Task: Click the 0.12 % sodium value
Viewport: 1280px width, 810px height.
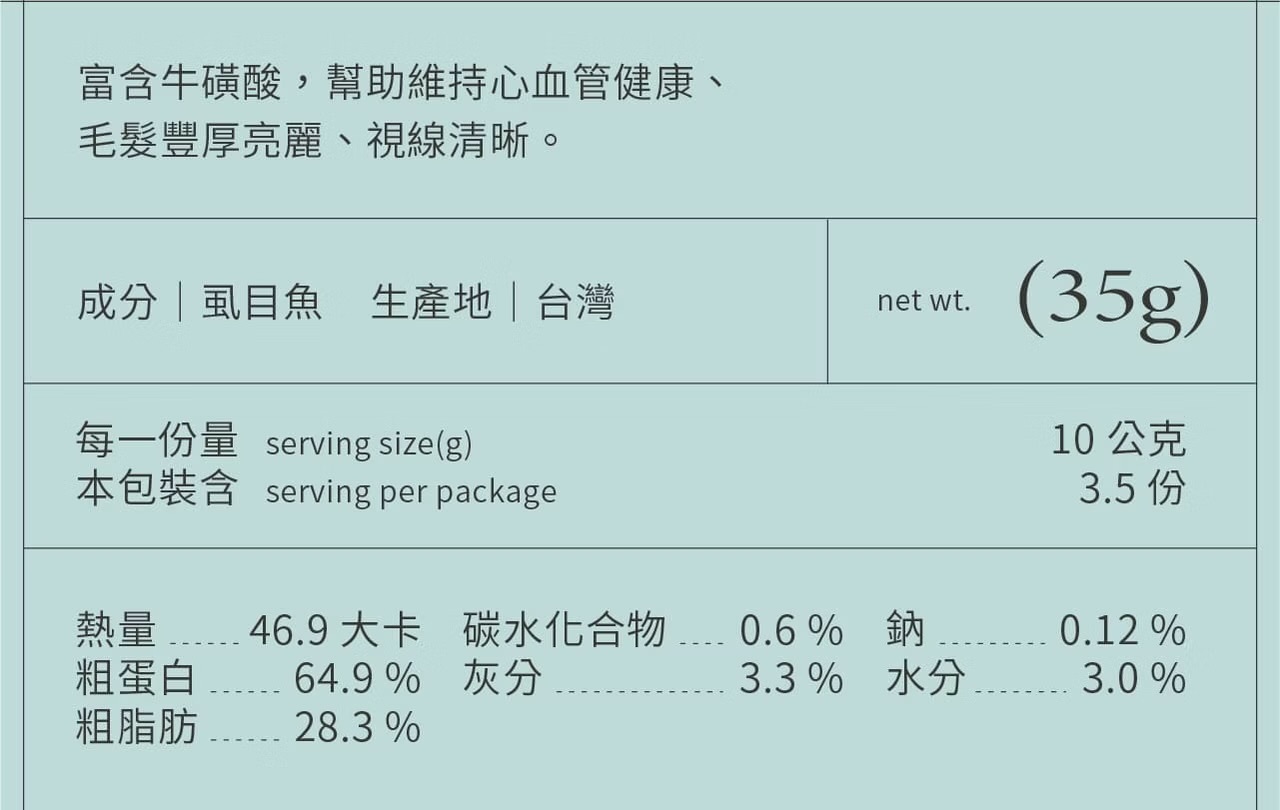Action: point(1122,631)
